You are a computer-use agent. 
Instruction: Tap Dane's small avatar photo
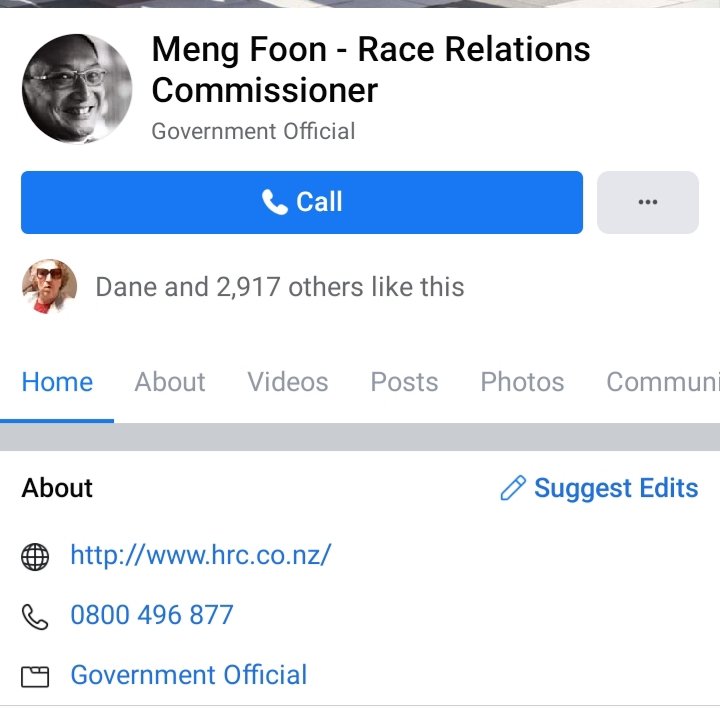49,287
